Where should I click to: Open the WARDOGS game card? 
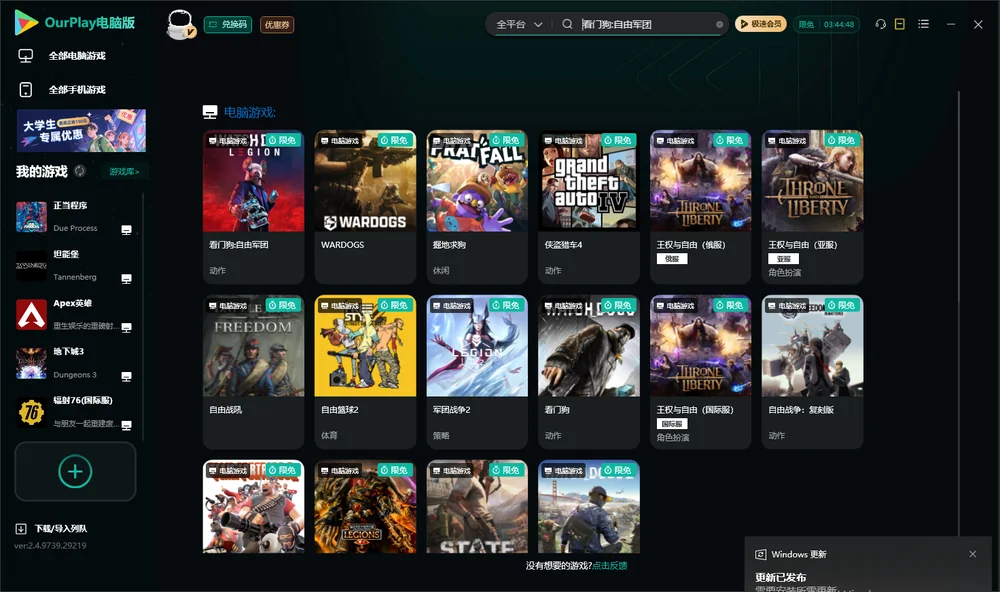click(365, 207)
